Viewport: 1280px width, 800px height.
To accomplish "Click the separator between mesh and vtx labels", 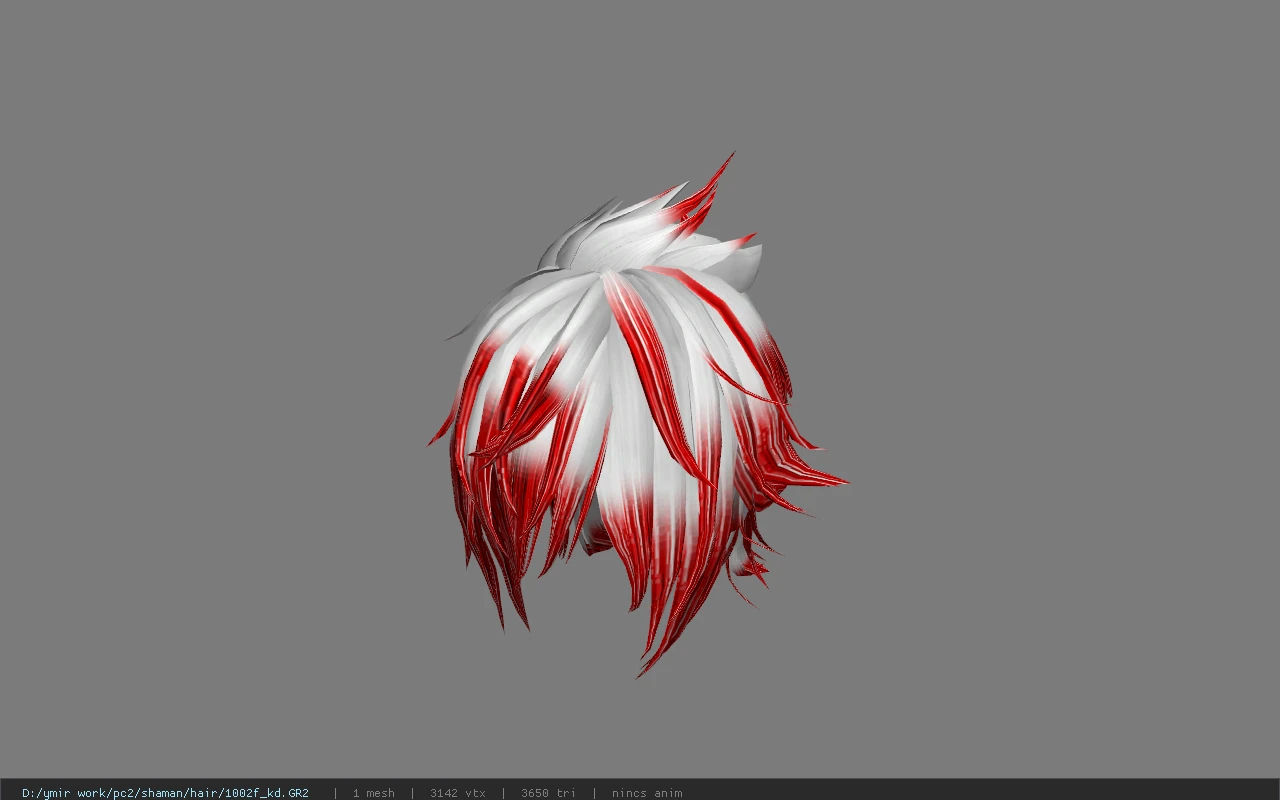I will 412,793.
